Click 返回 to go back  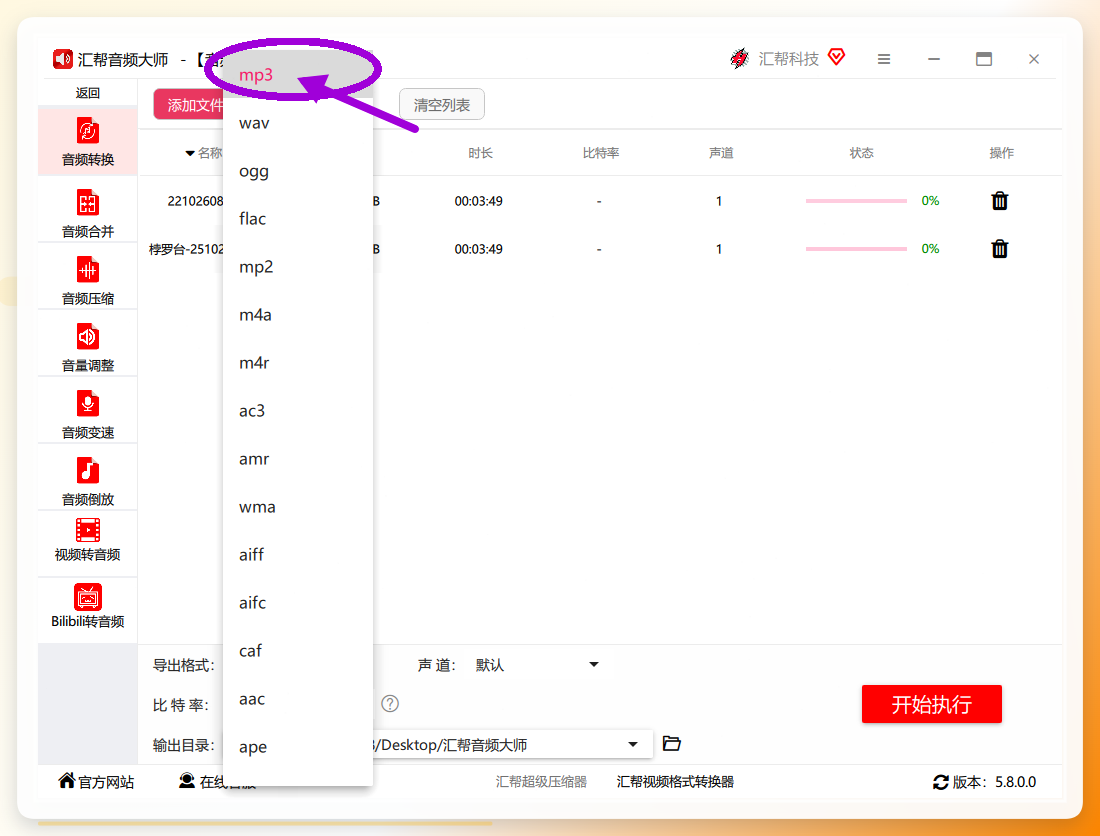tap(88, 93)
